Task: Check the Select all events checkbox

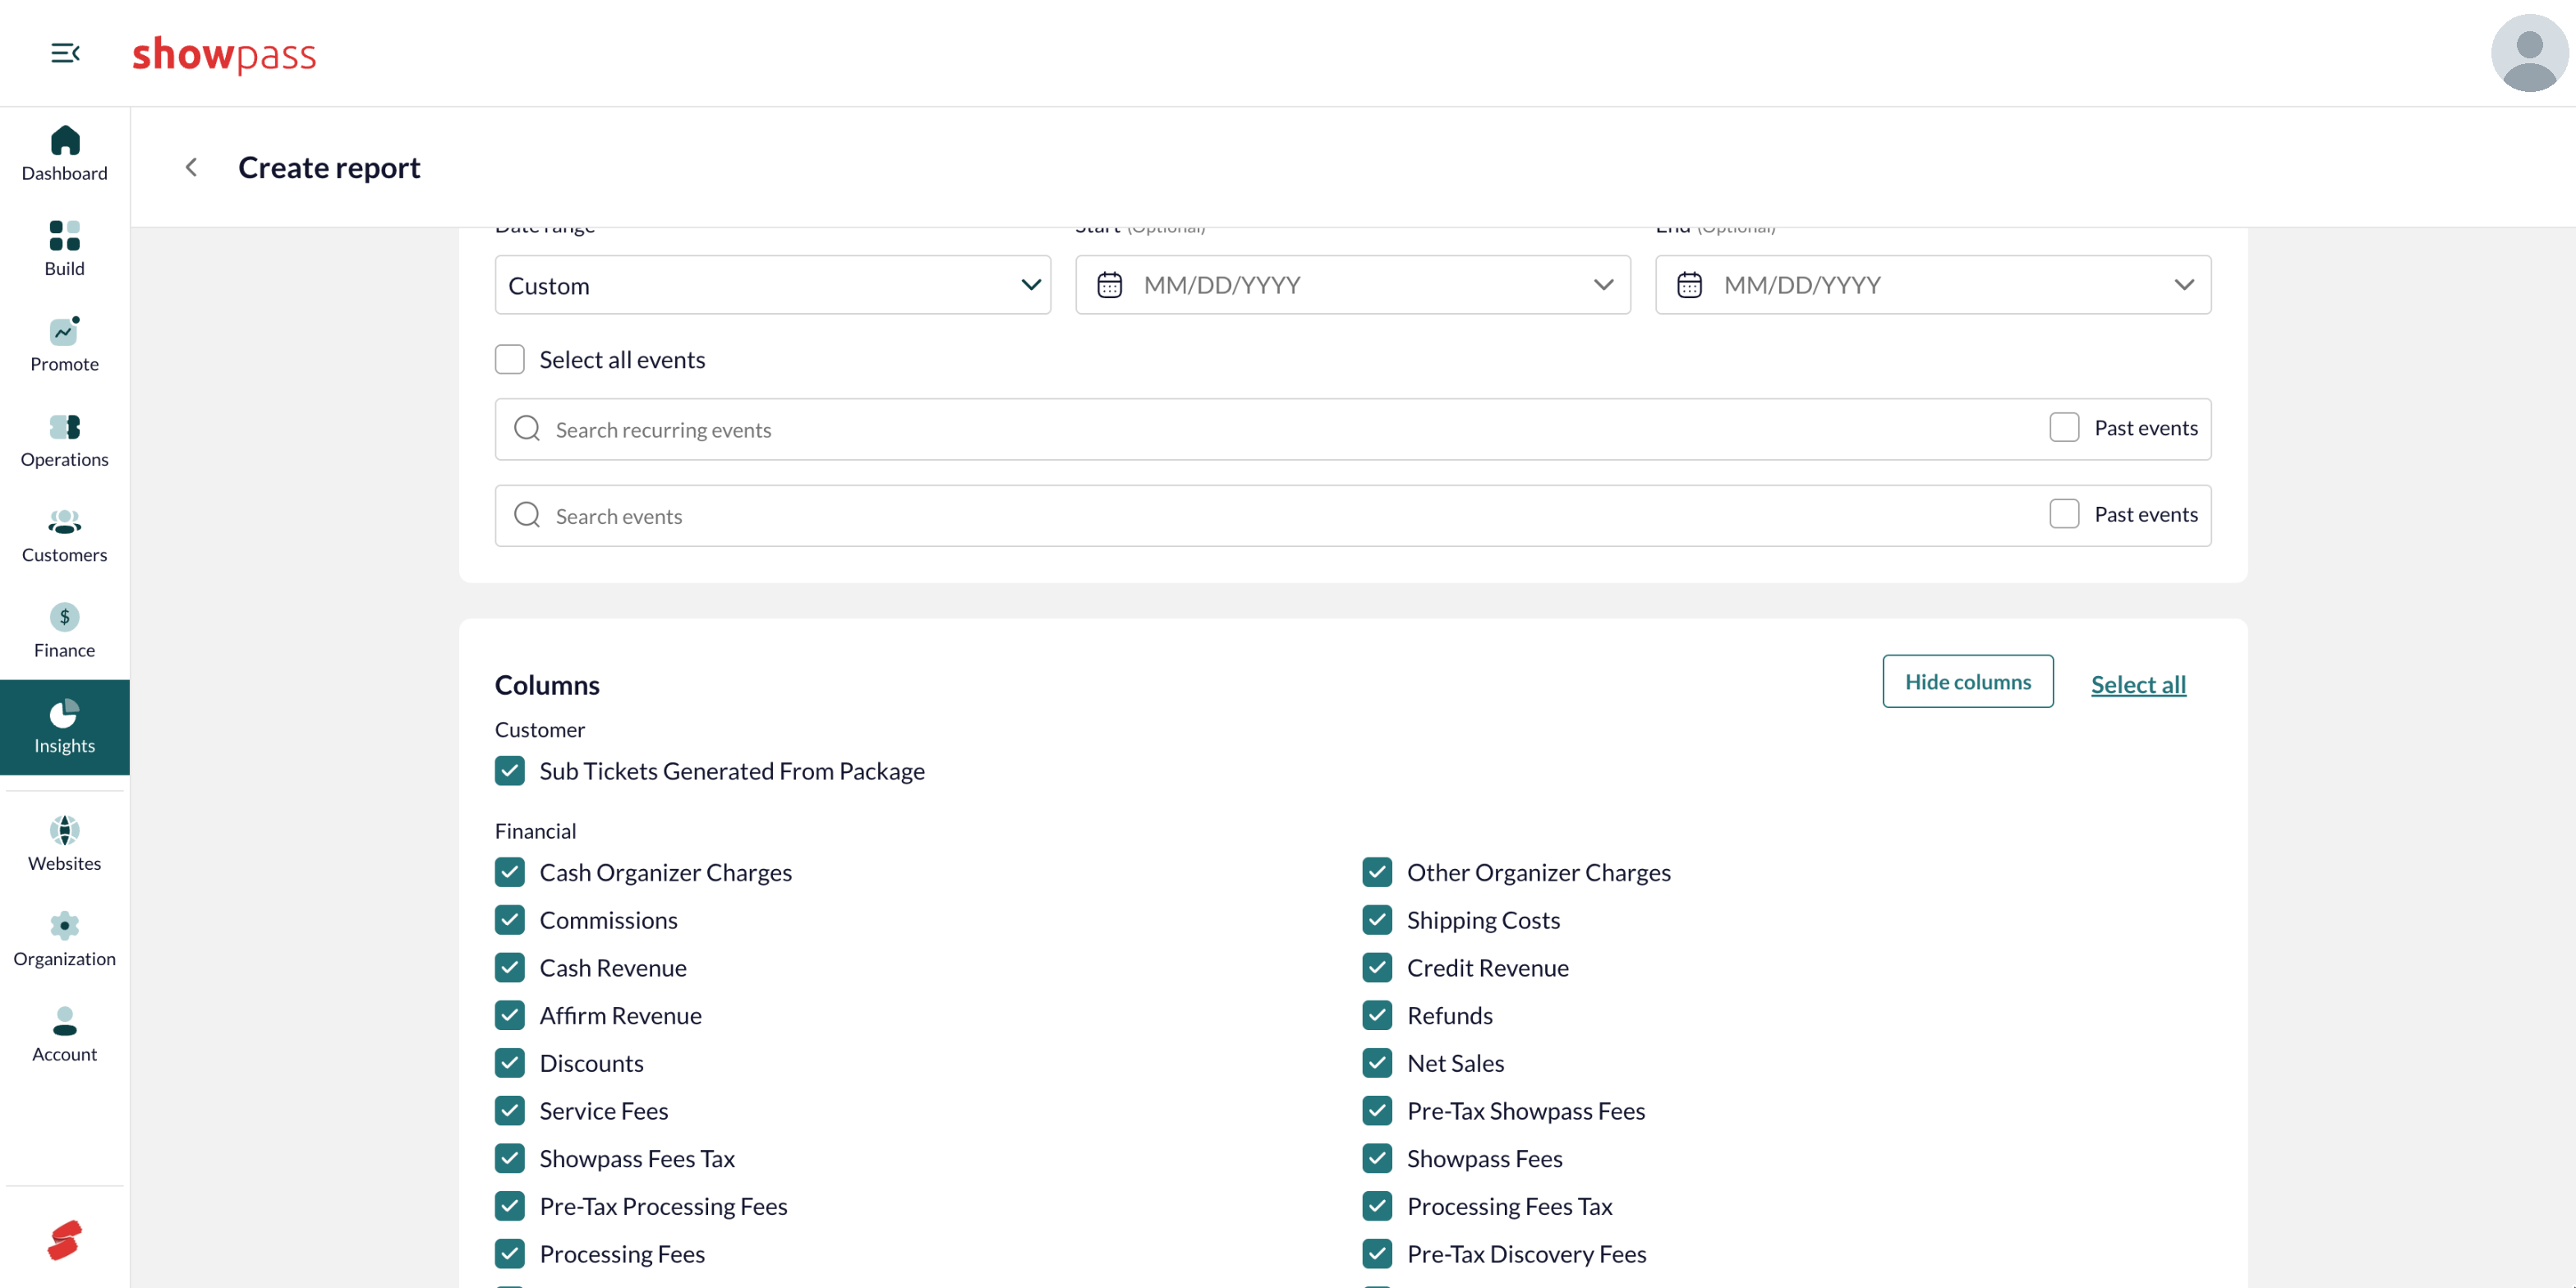Action: (x=510, y=360)
